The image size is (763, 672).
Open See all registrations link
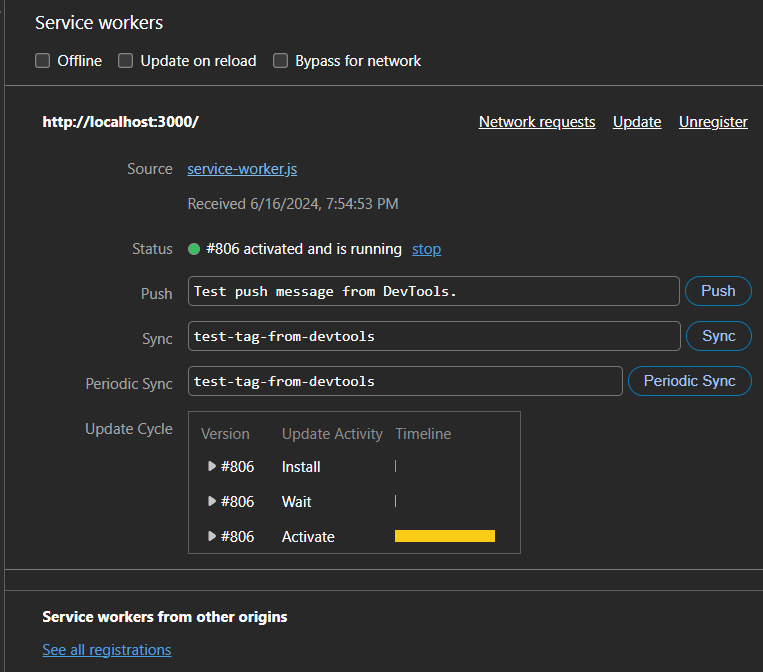(x=107, y=650)
